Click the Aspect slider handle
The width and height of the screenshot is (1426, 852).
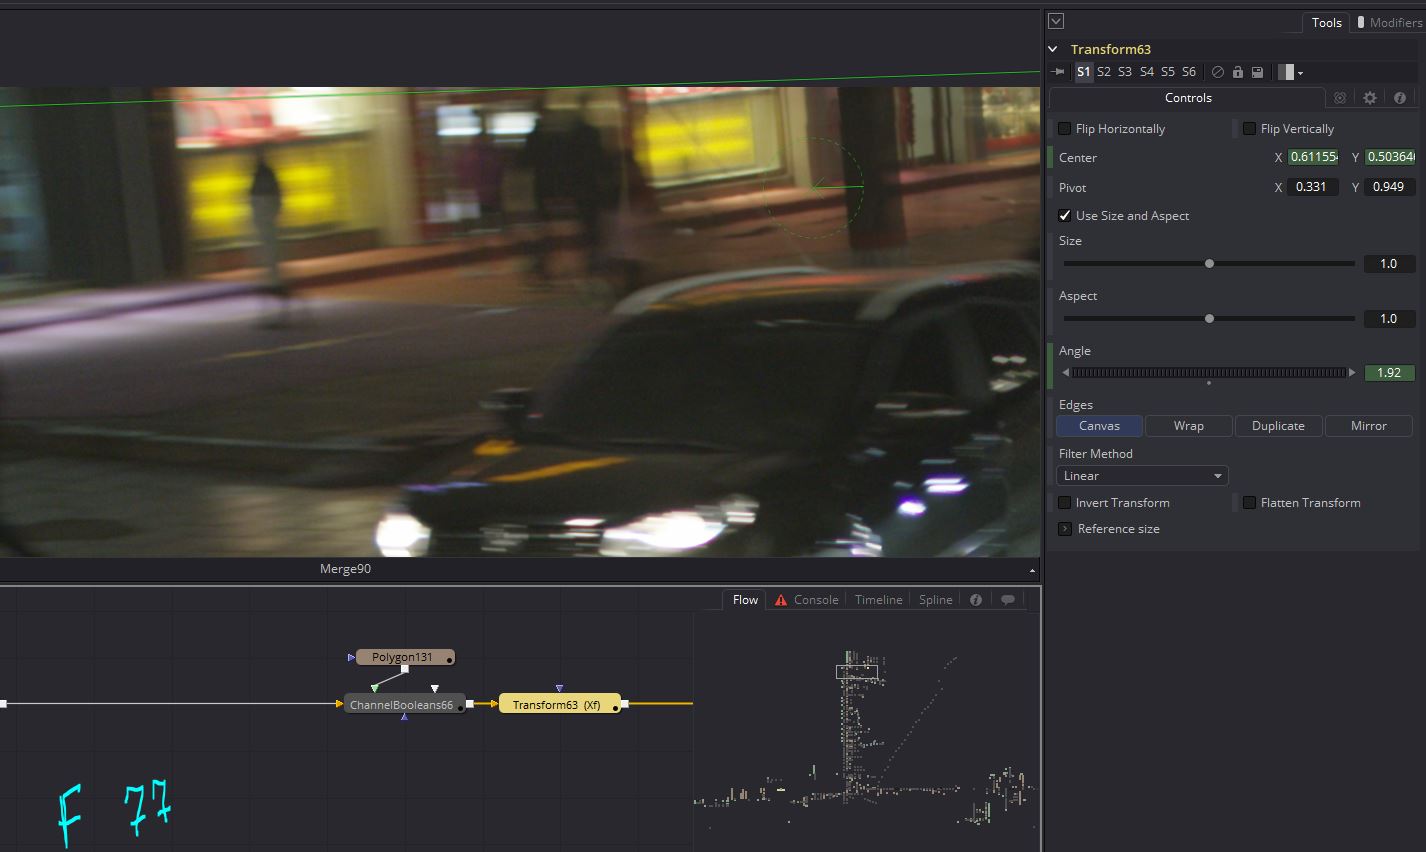click(x=1209, y=319)
